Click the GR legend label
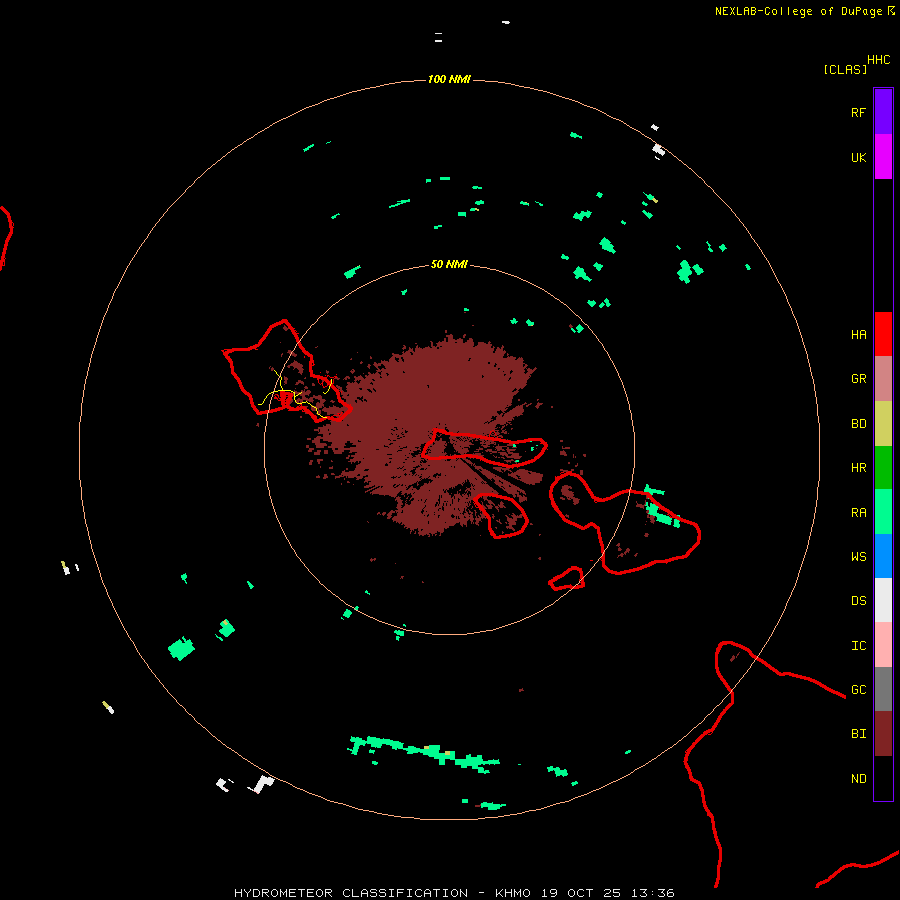The image size is (900, 900). coord(858,379)
